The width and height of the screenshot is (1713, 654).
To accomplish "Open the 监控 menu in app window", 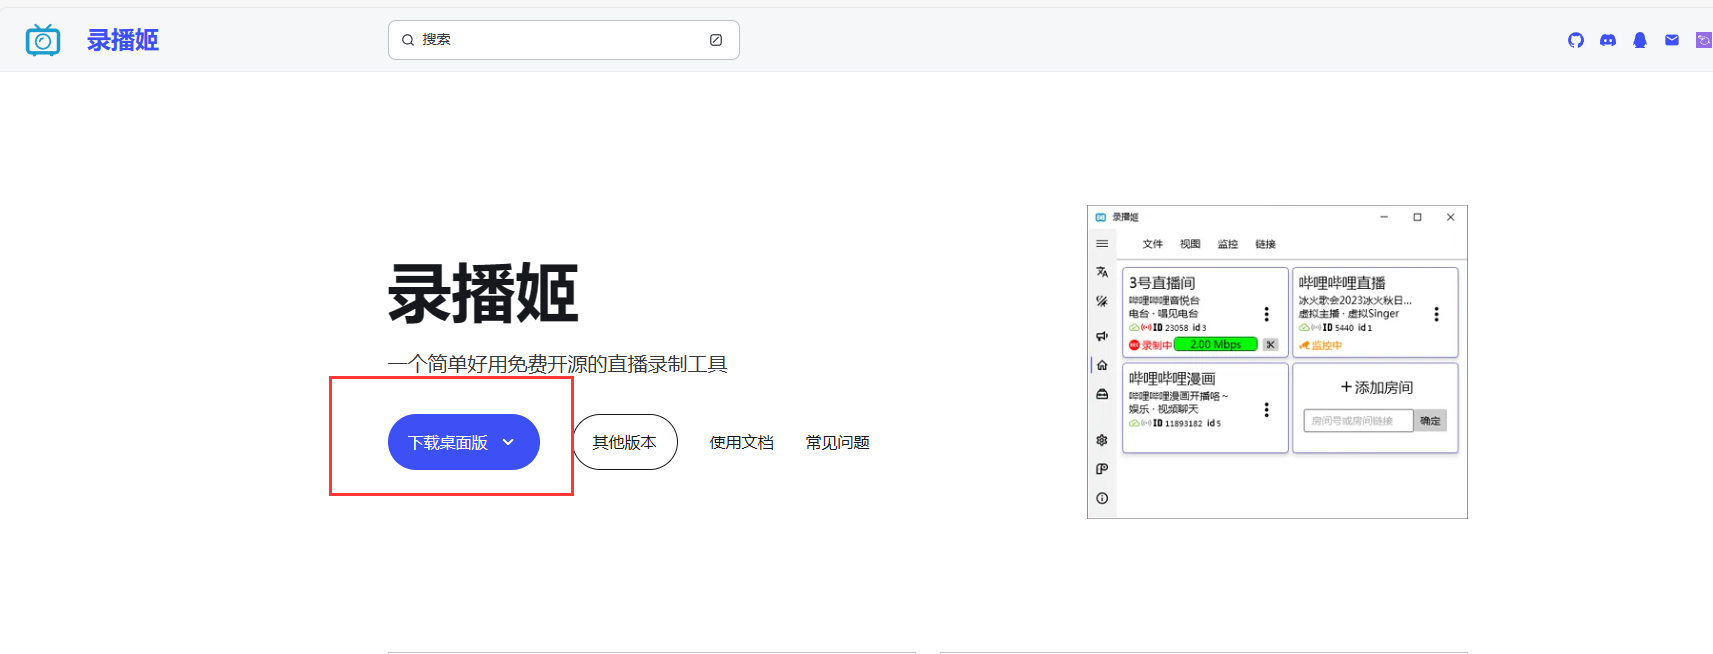I will (1228, 244).
